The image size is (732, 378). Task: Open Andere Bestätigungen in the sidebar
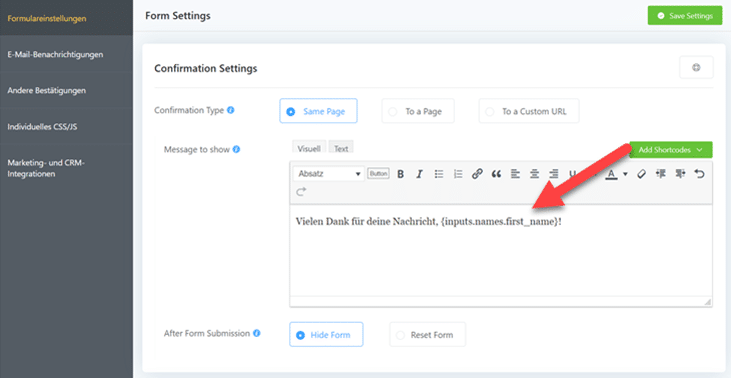pos(66,90)
